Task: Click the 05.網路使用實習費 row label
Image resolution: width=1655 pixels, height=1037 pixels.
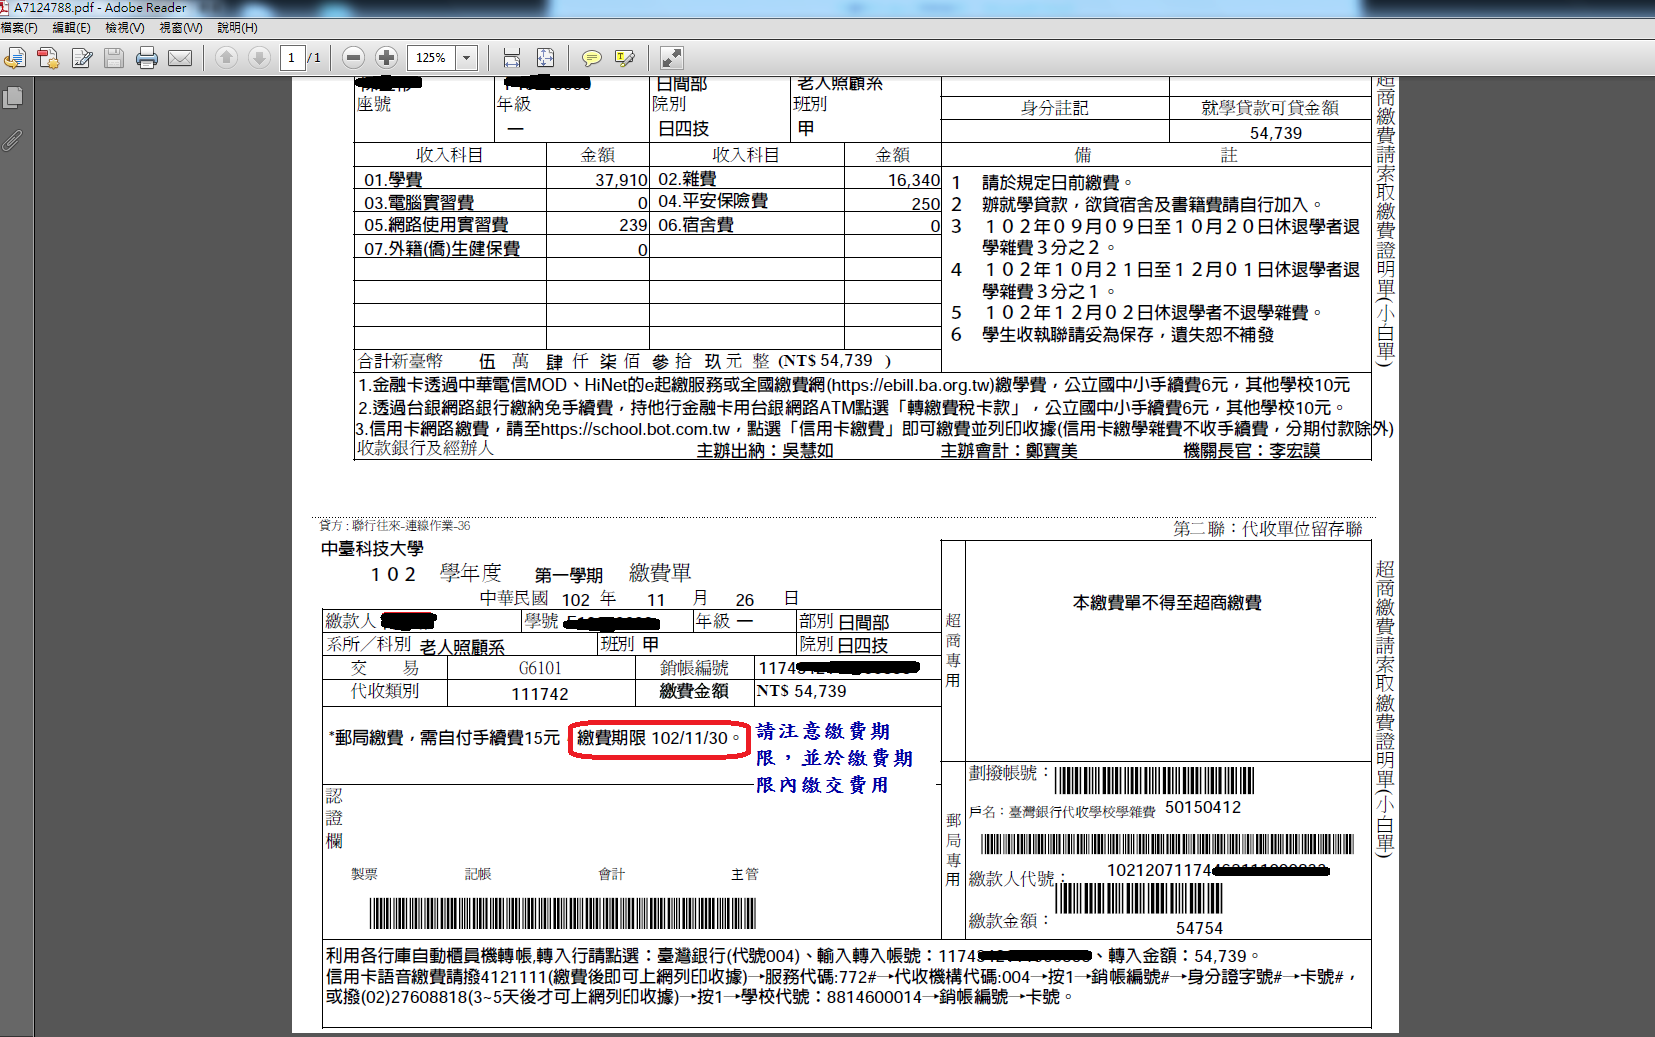Action: (436, 225)
